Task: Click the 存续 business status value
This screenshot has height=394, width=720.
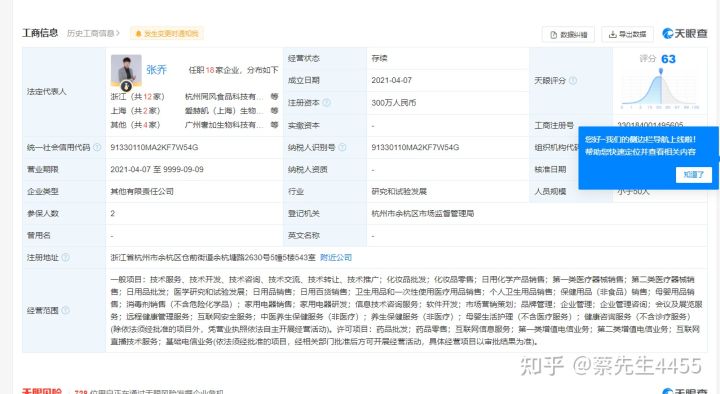Action: tap(379, 58)
